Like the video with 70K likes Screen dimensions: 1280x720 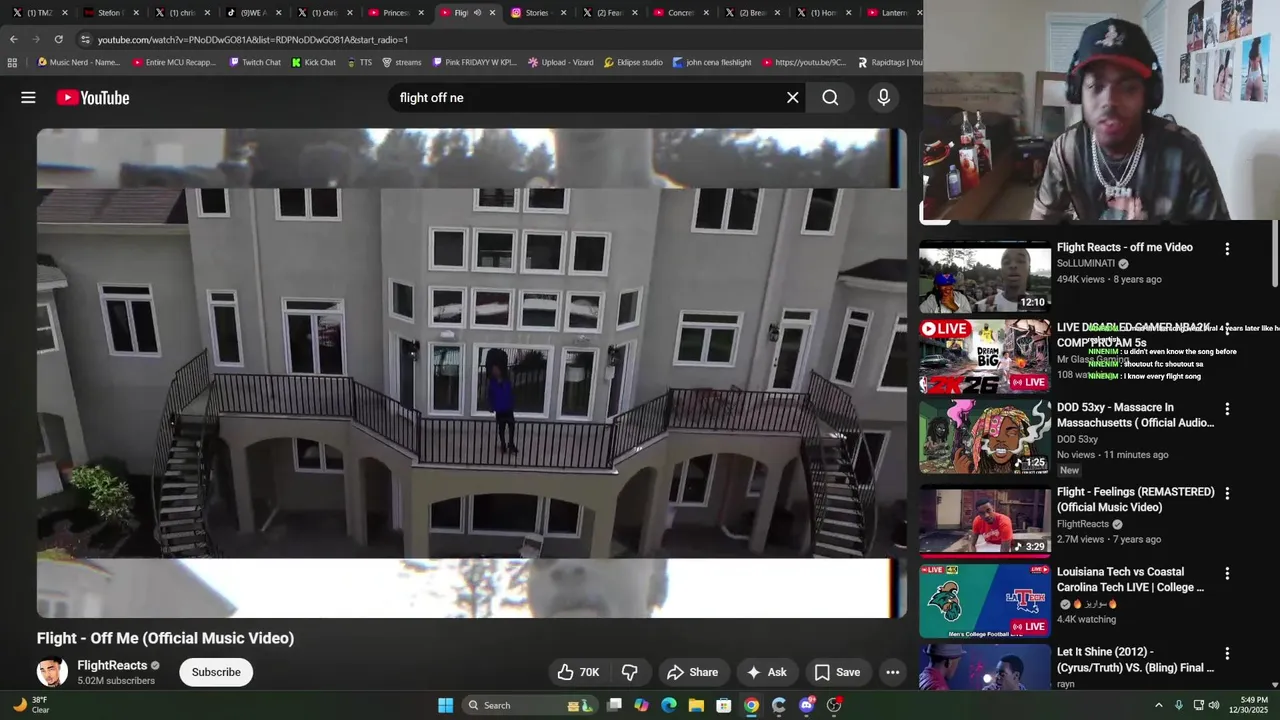pyautogui.click(x=577, y=672)
